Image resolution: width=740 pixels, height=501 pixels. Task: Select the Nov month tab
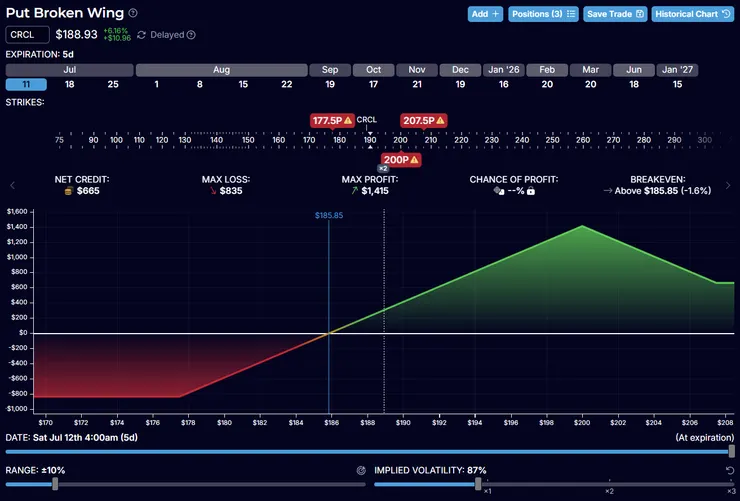417,70
